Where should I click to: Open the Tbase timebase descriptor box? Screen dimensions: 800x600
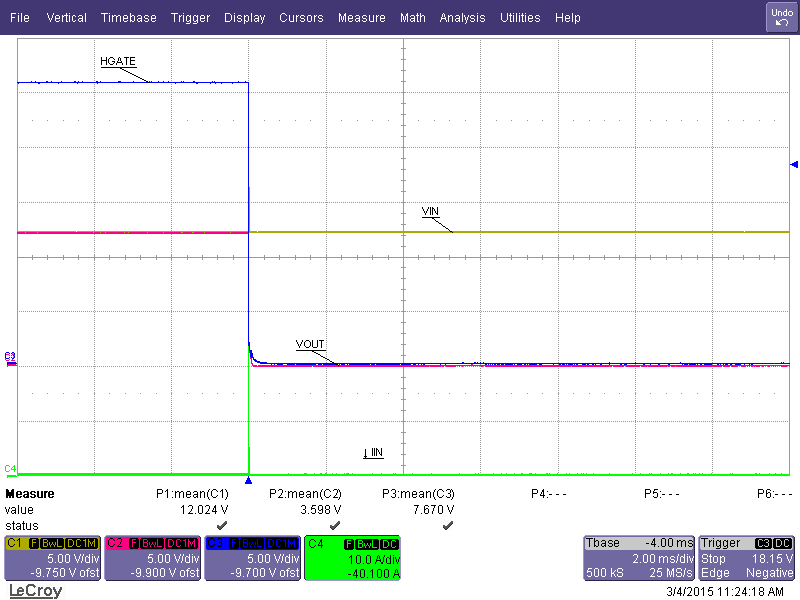[x=638, y=558]
